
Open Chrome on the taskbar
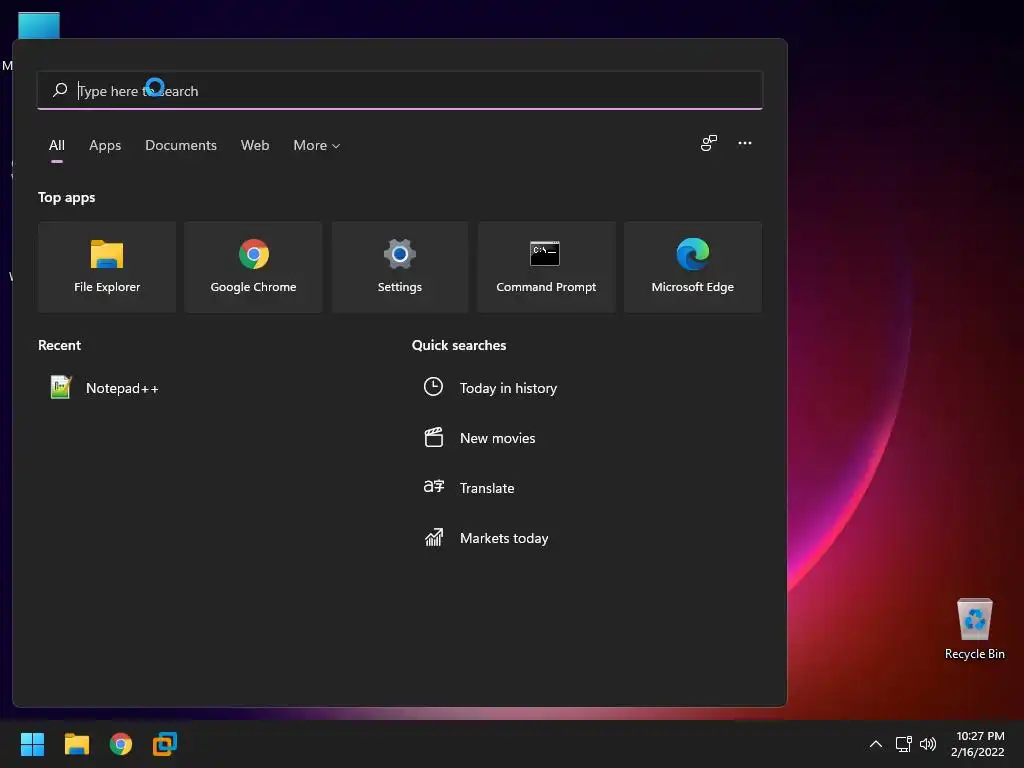click(x=121, y=744)
